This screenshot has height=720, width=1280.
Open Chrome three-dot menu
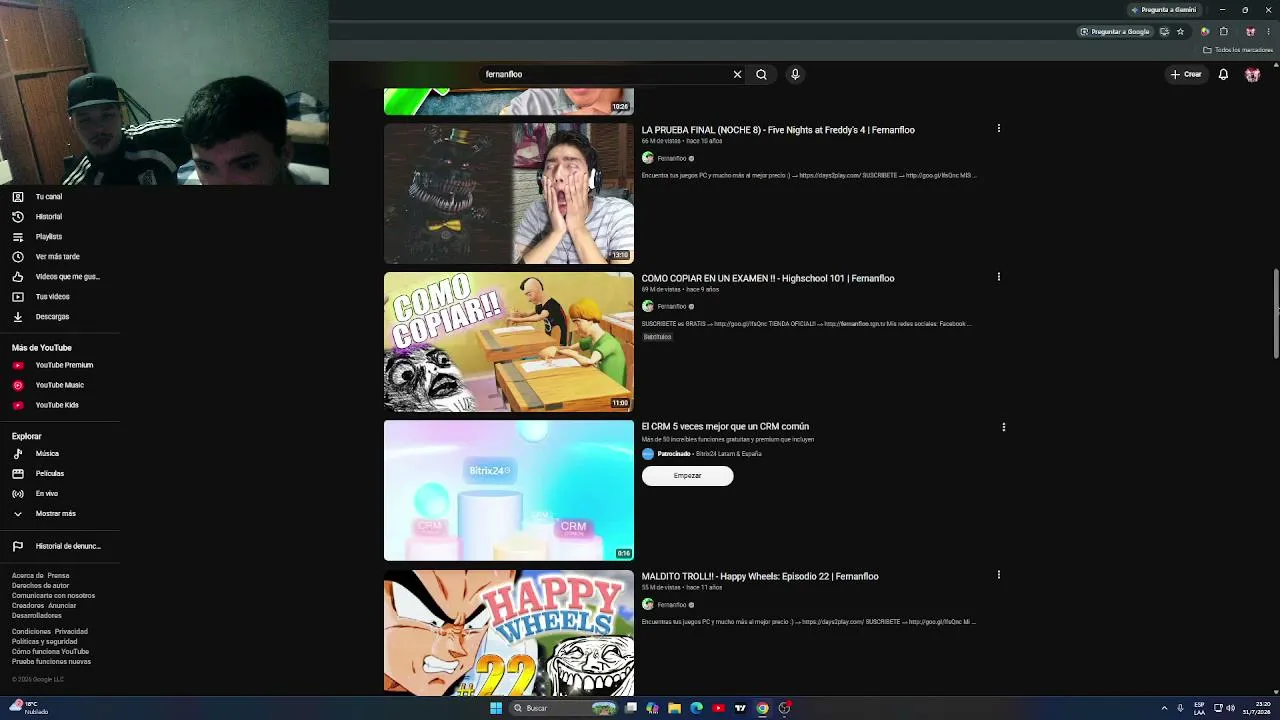point(1268,32)
